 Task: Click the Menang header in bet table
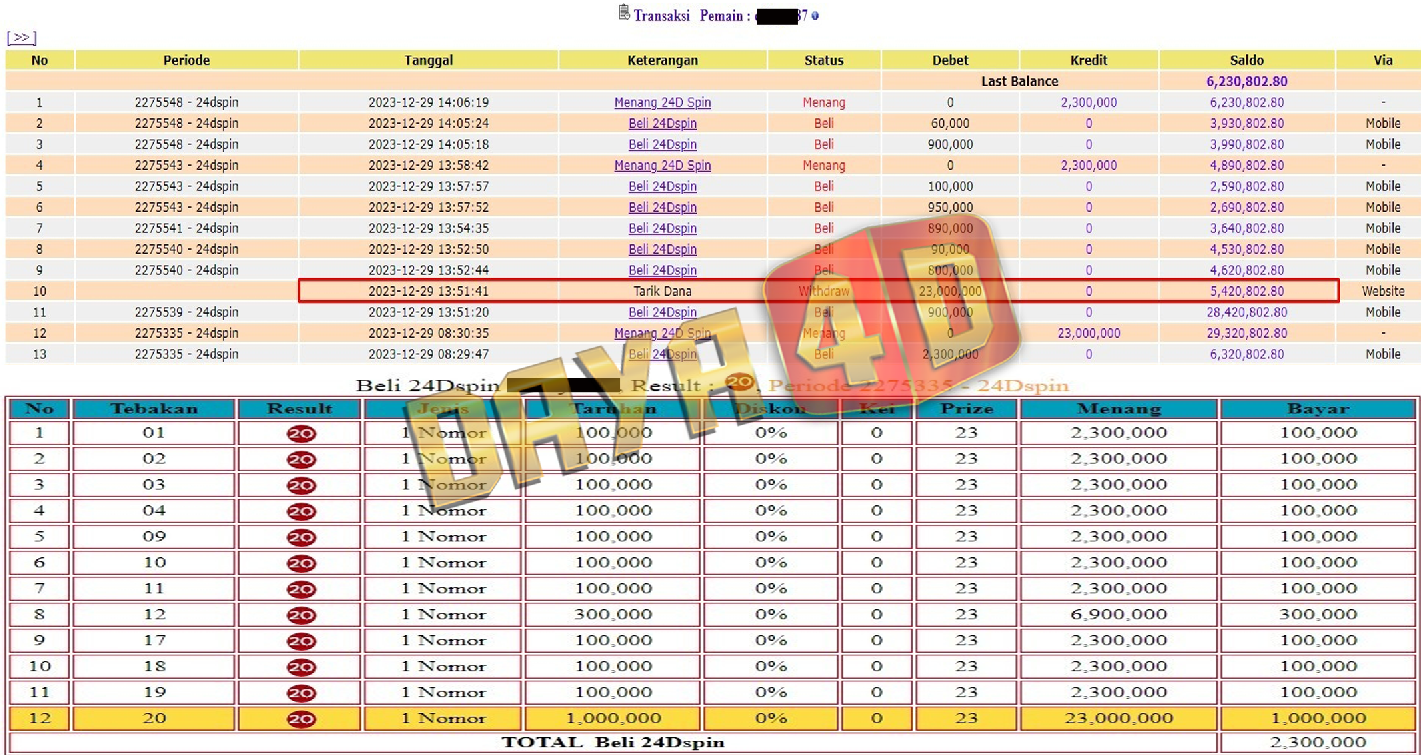coord(1117,409)
